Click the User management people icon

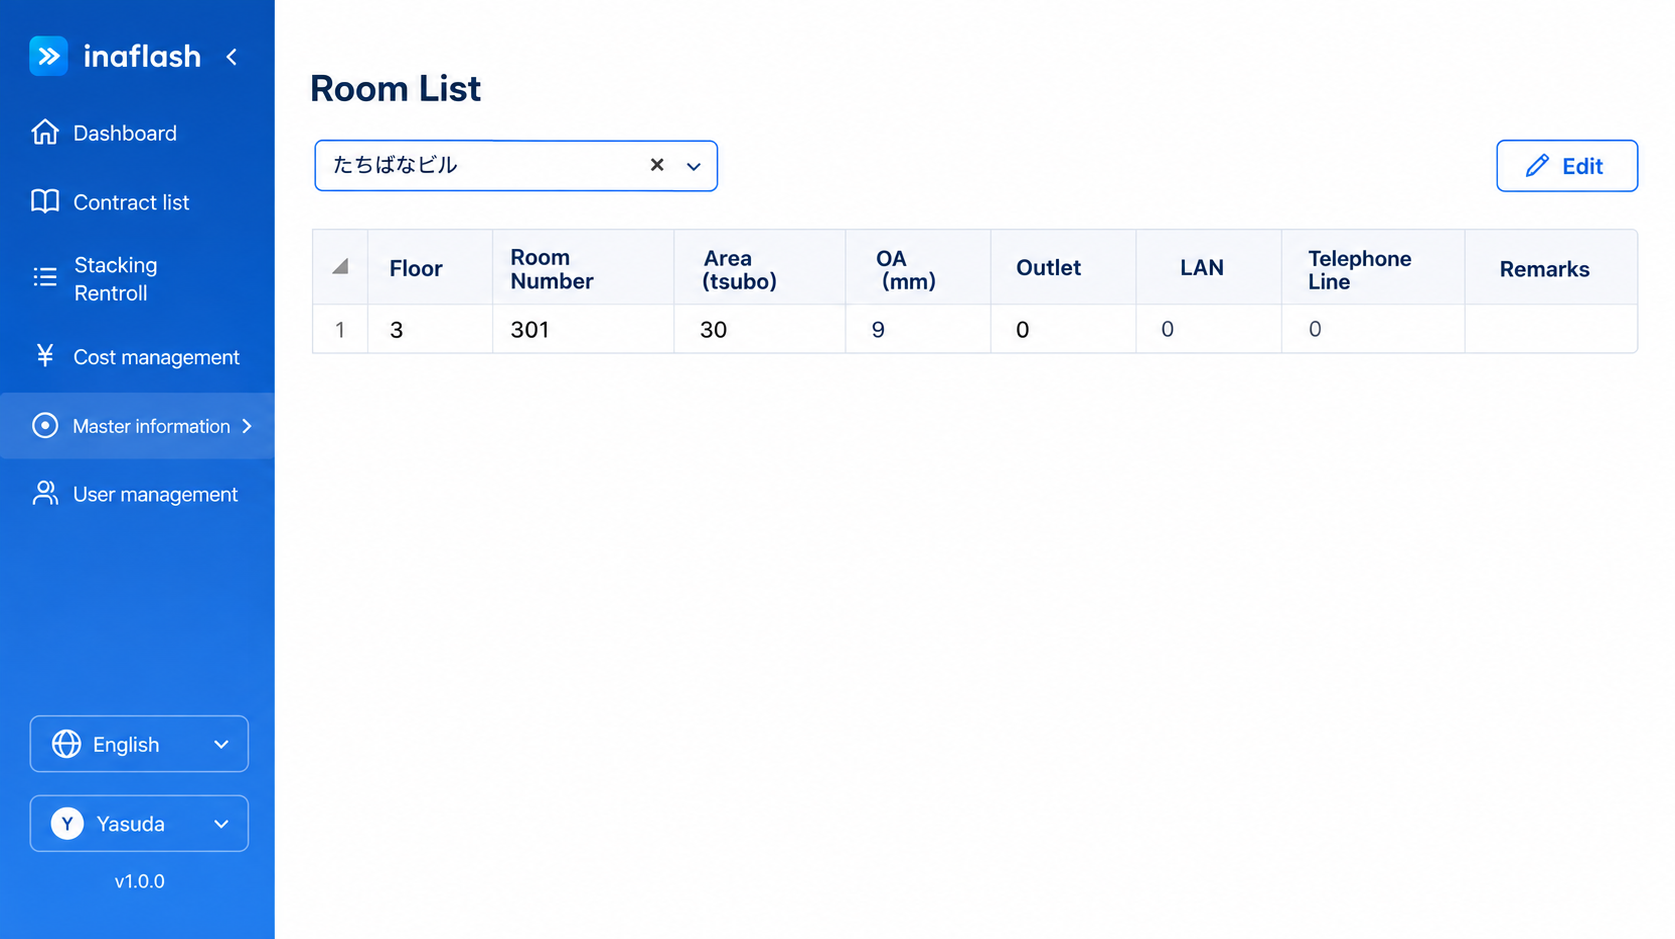pos(45,493)
